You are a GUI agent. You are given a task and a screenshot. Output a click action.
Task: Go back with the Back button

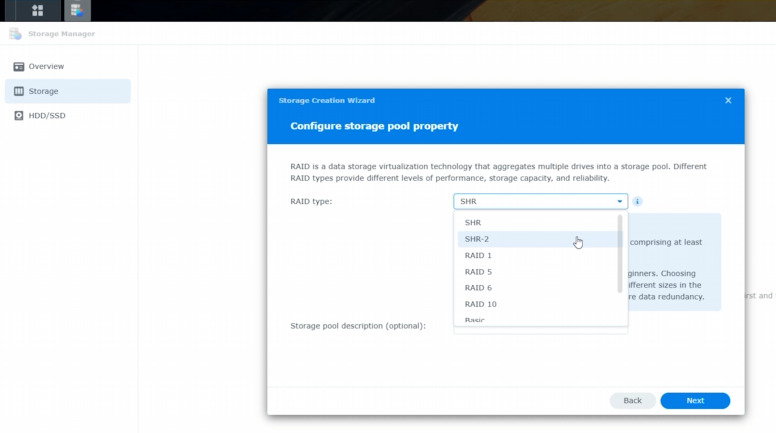pyautogui.click(x=632, y=400)
